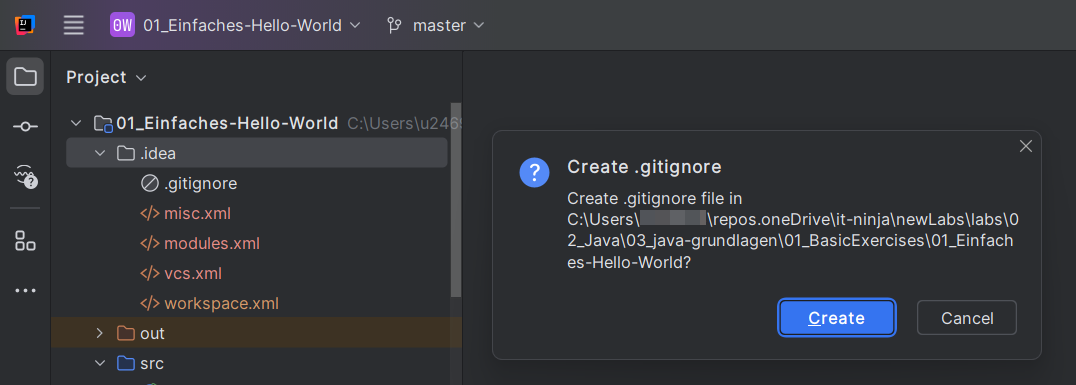Open the master branch dropdown
This screenshot has width=1076, height=385.
click(435, 25)
